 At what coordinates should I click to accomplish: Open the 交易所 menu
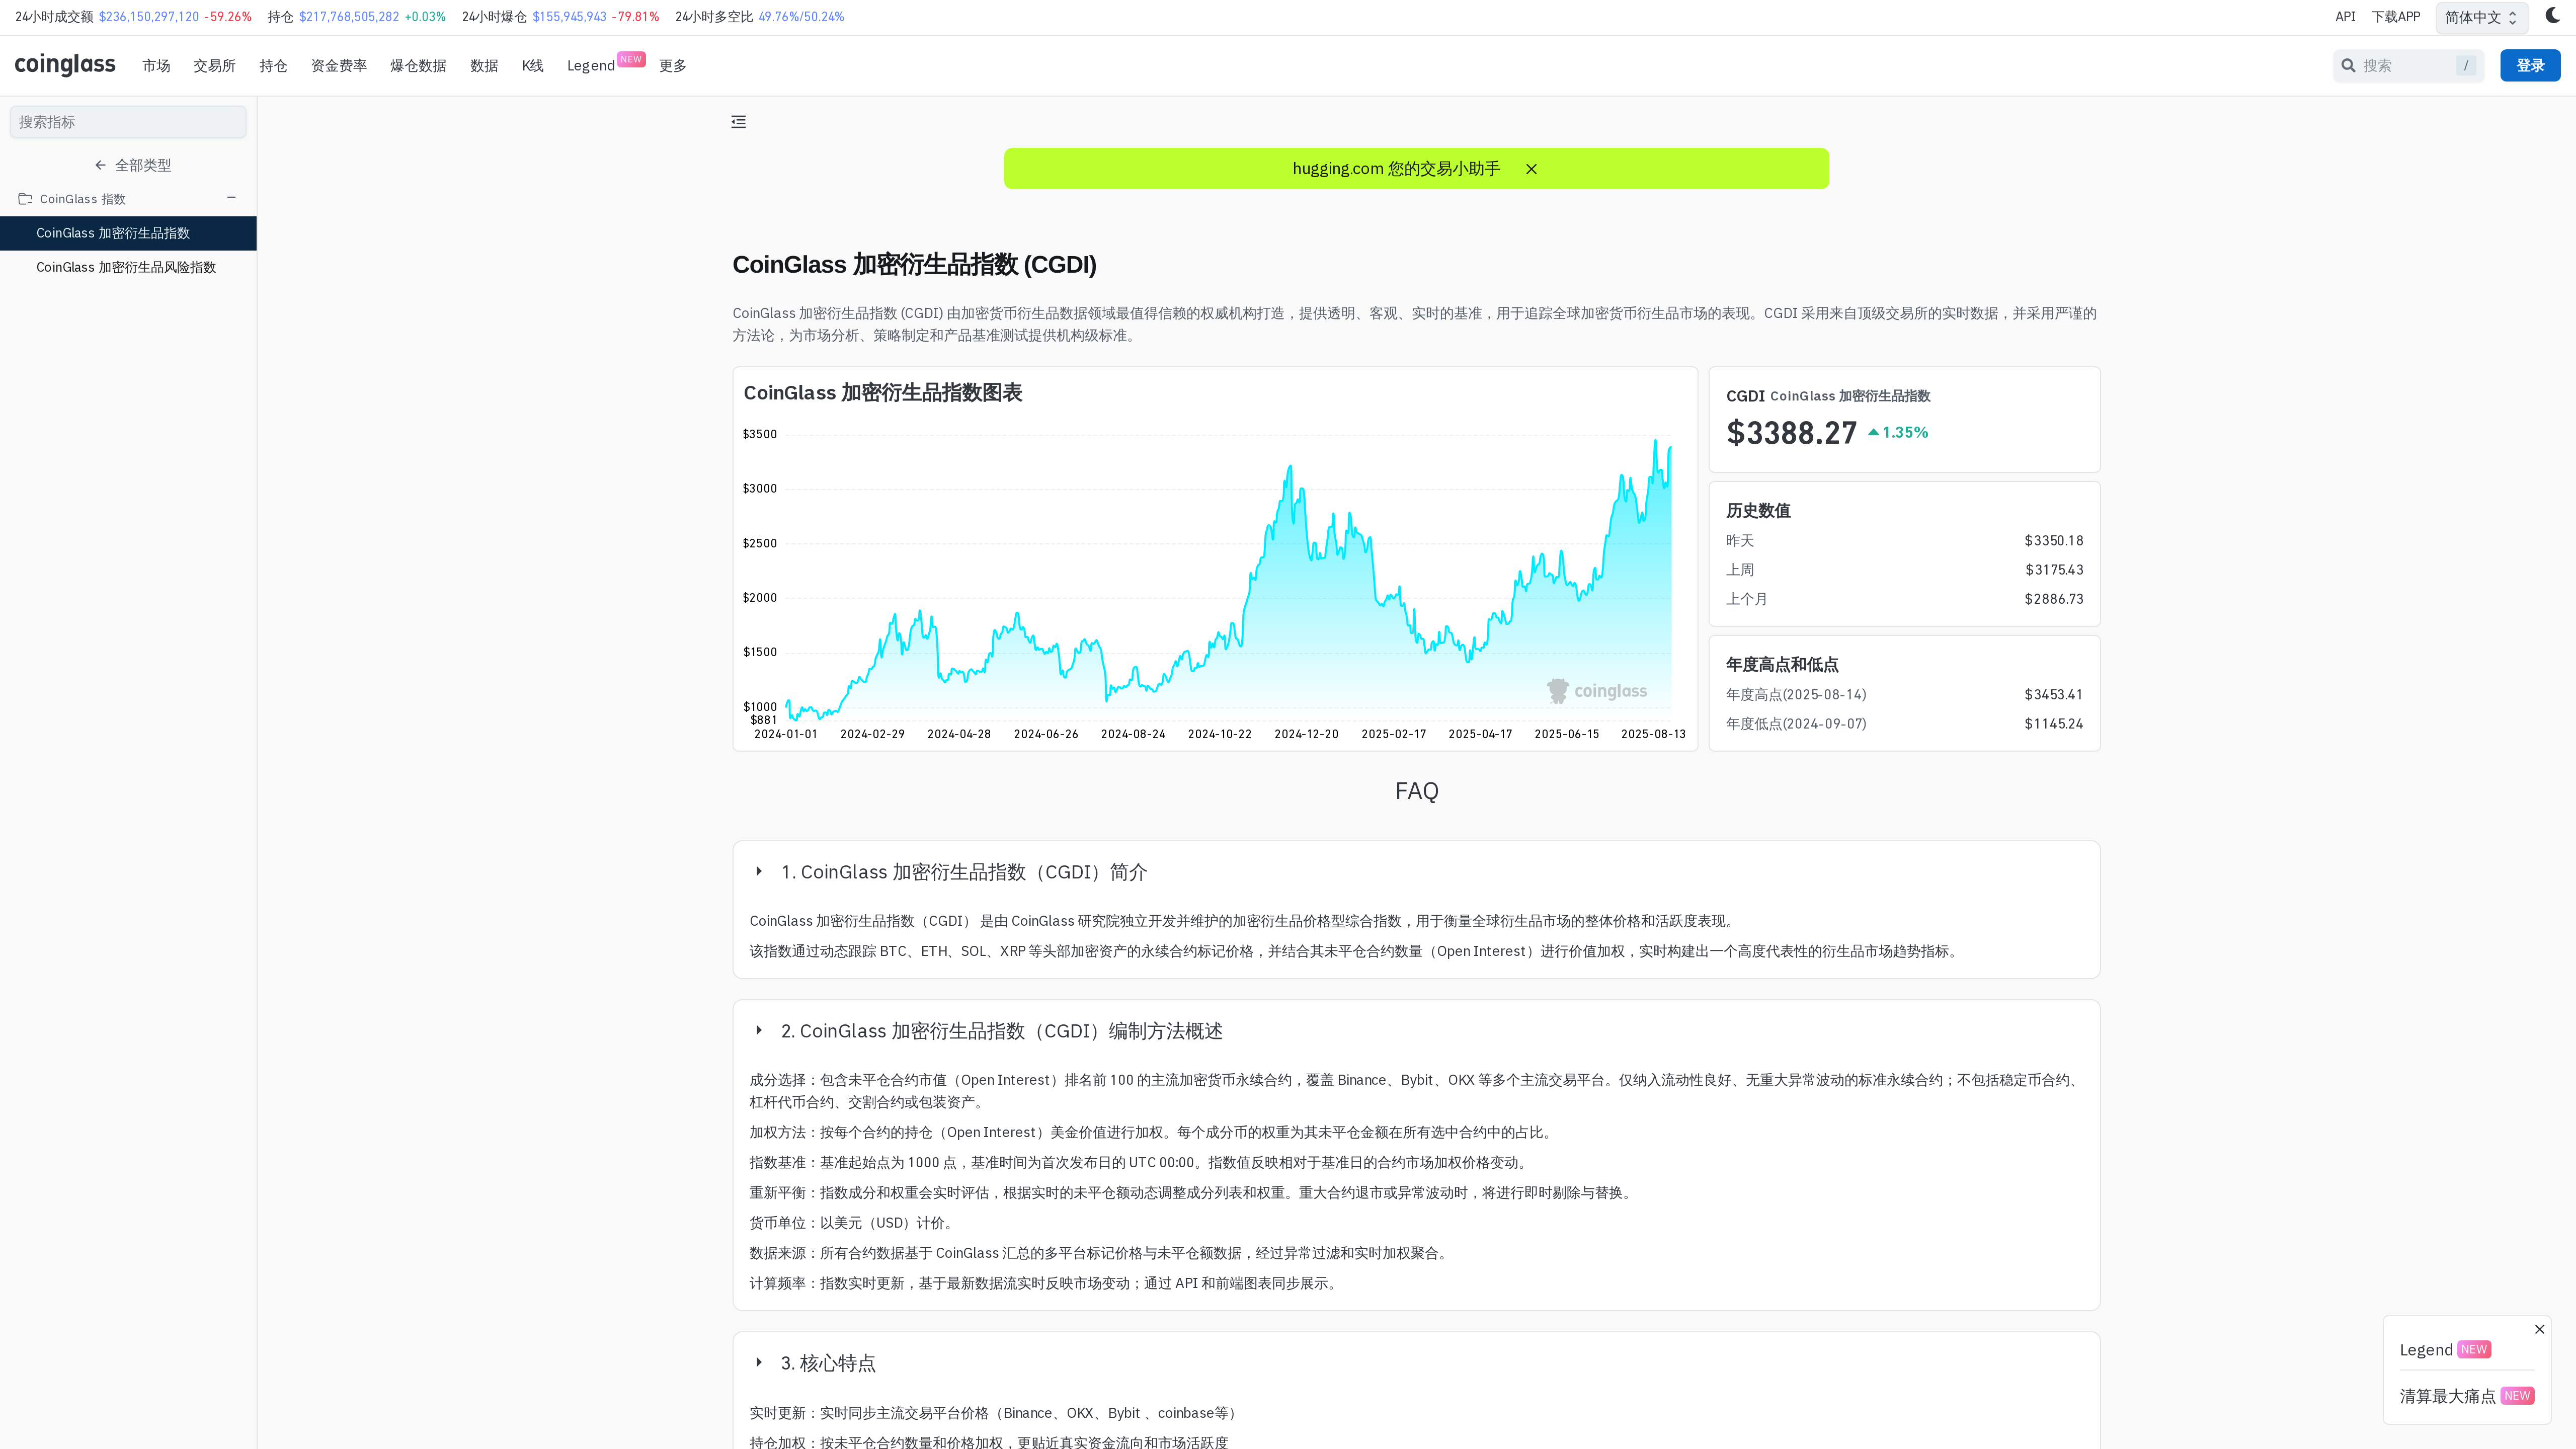(x=214, y=66)
